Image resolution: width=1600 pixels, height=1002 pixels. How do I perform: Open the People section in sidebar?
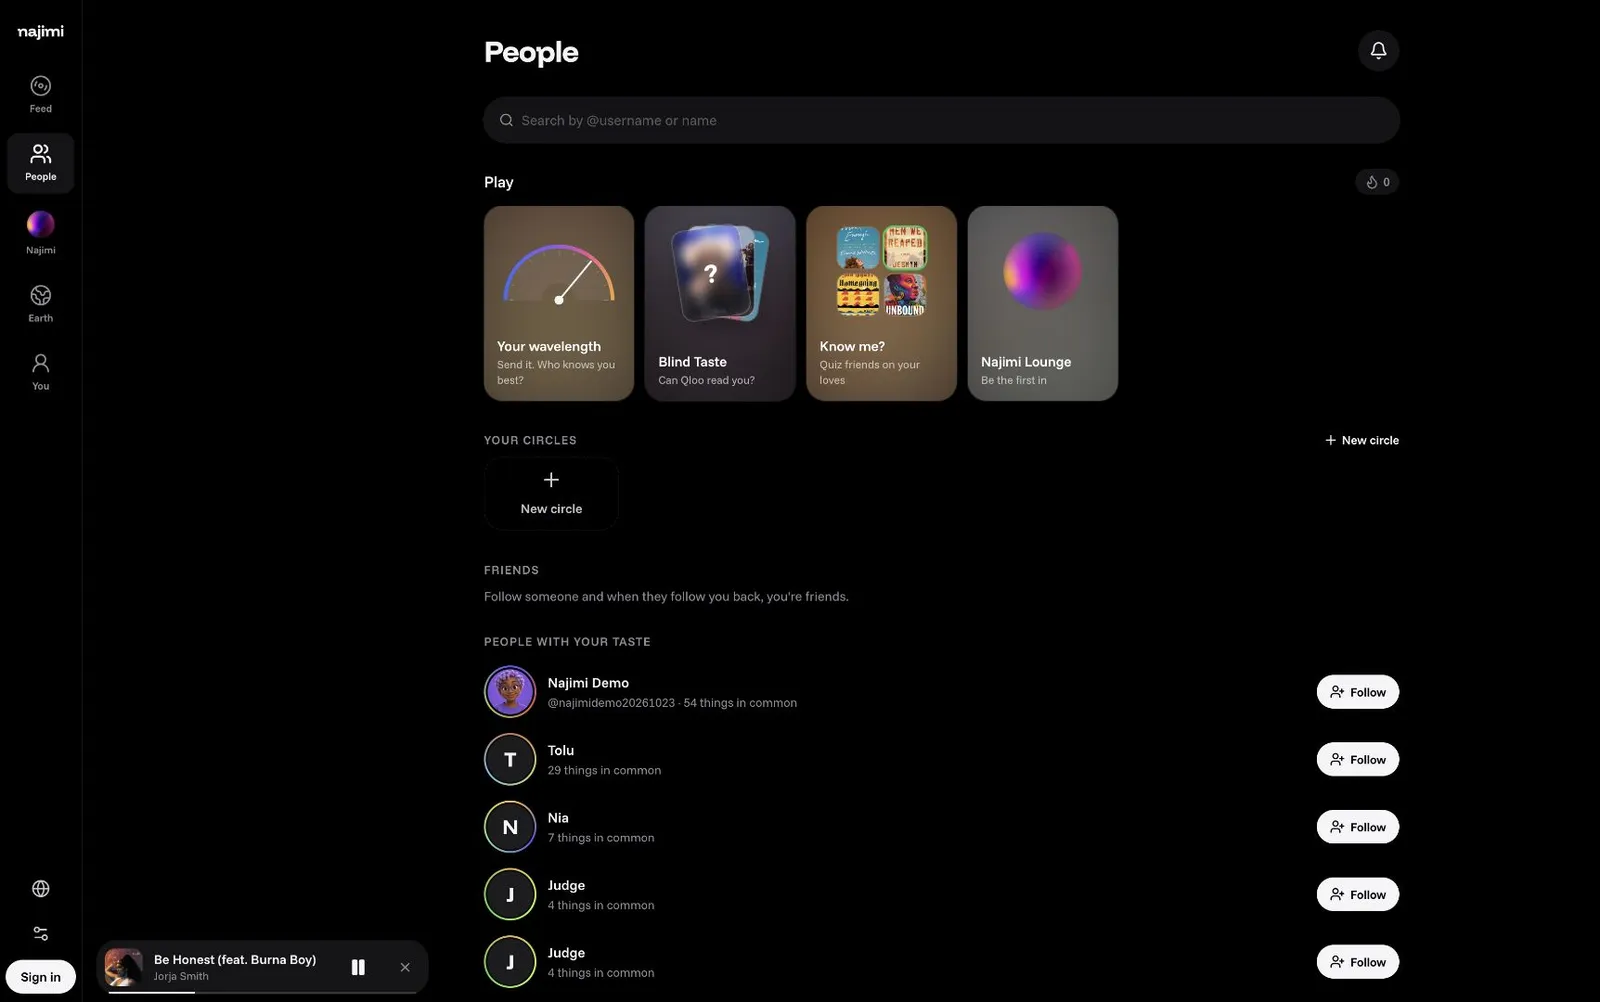(x=40, y=162)
